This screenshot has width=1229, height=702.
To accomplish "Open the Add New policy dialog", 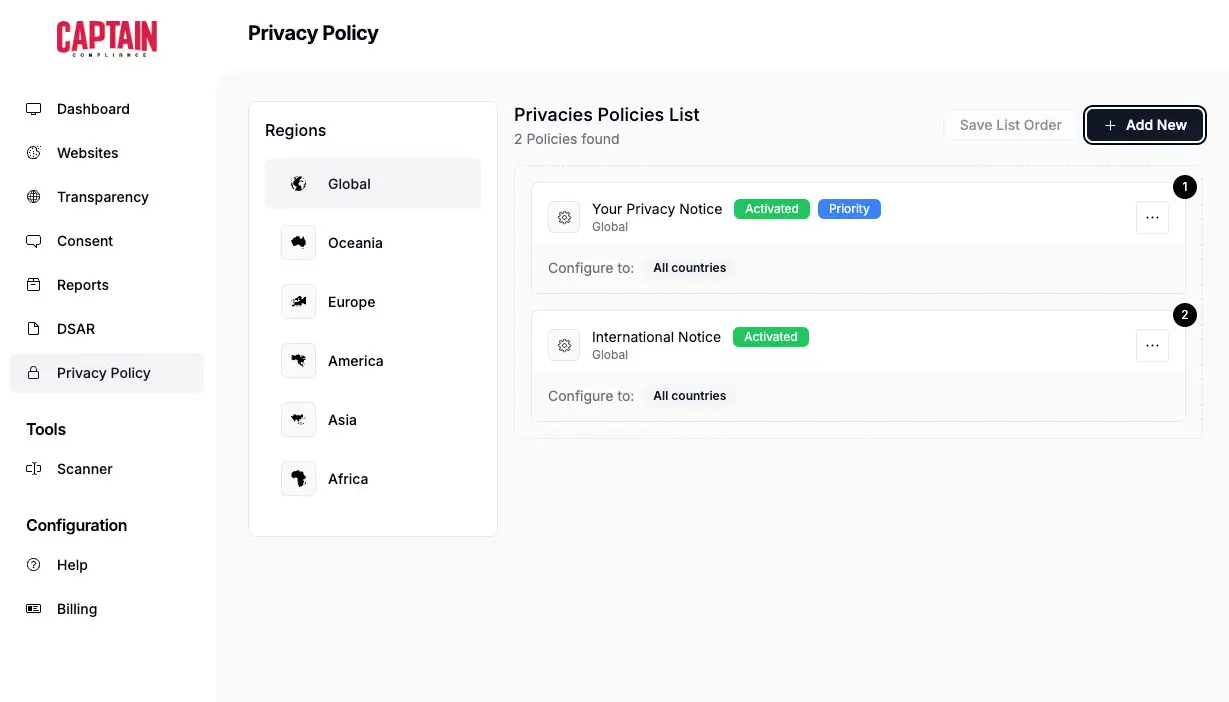I will click(x=1144, y=125).
